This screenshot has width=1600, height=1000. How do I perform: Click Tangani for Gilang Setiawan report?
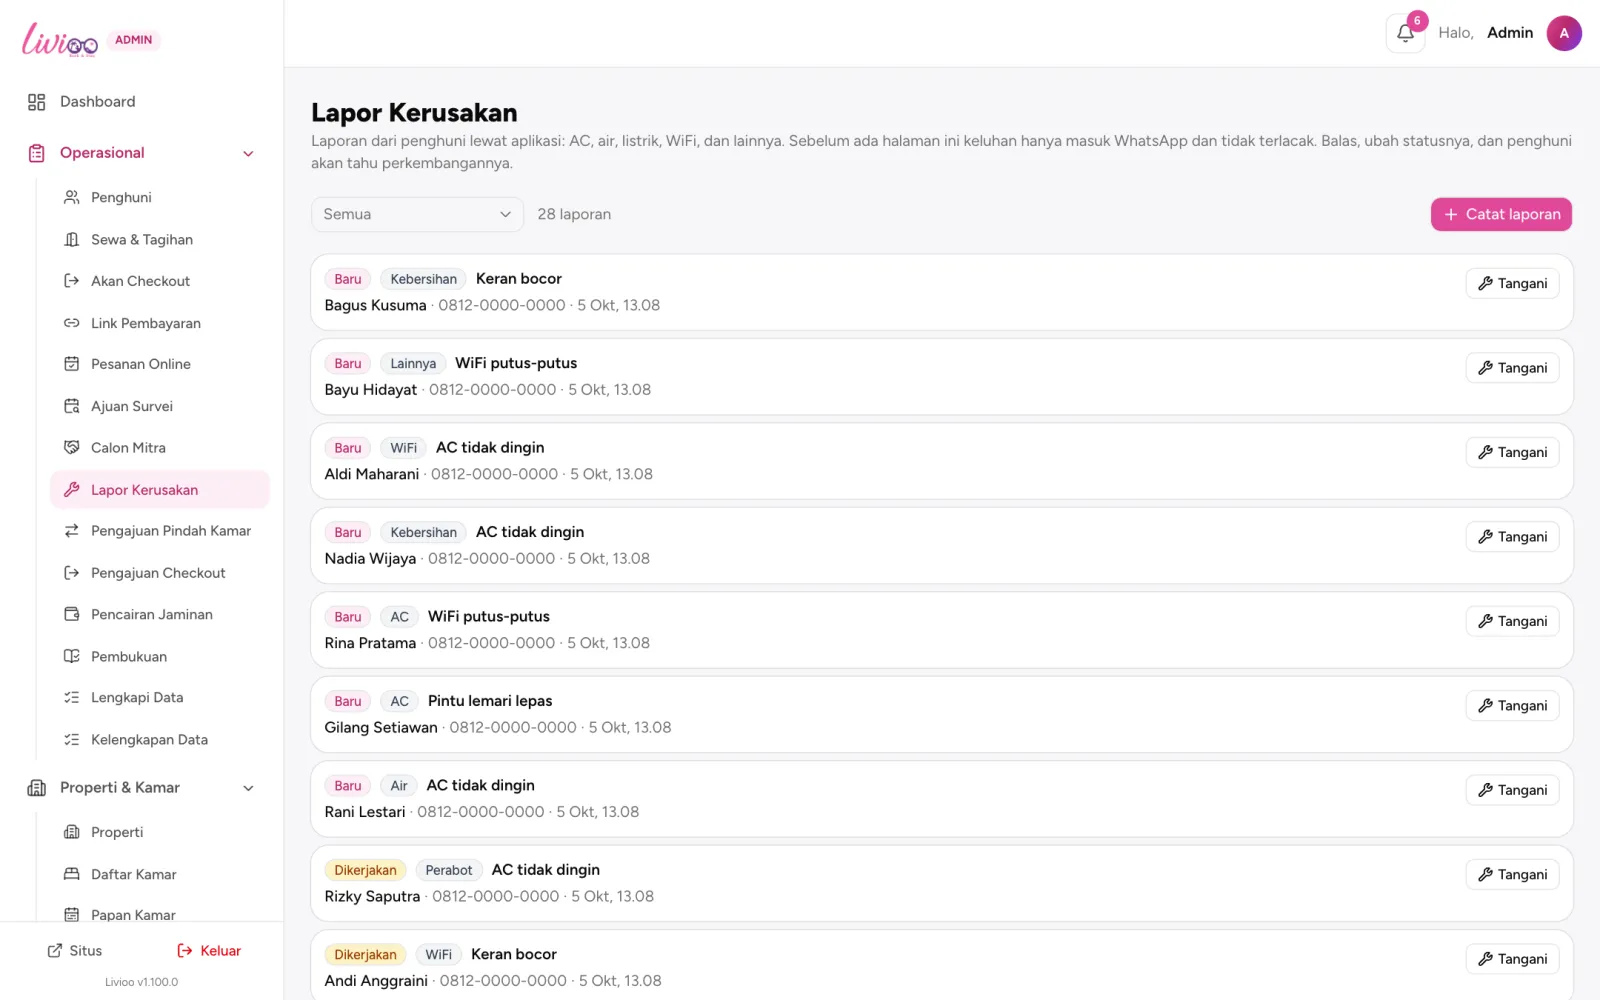(x=1512, y=706)
